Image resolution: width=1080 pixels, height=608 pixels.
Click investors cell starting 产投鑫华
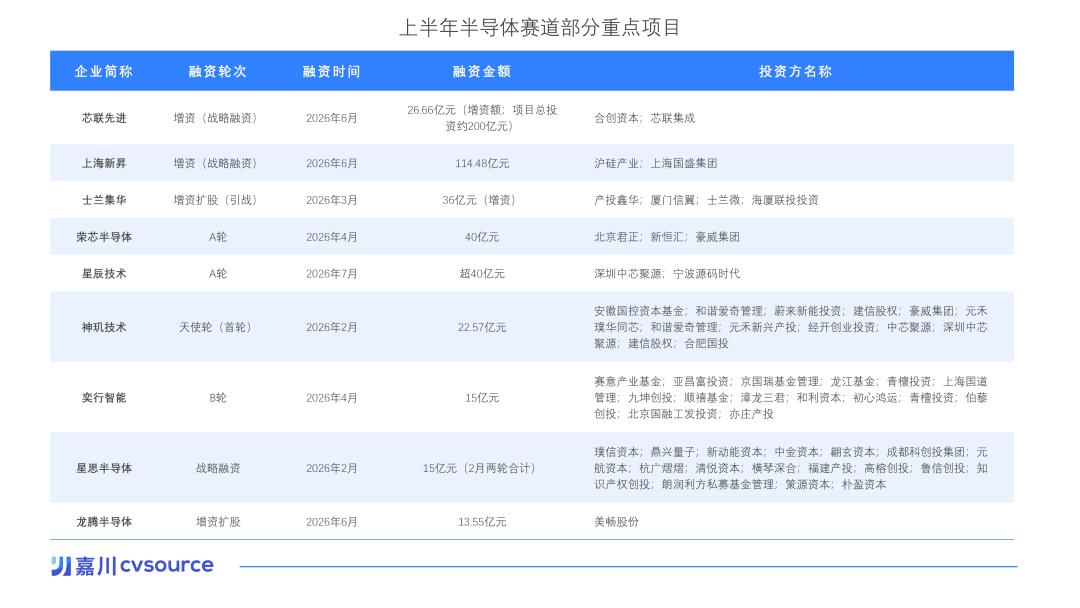(x=707, y=200)
